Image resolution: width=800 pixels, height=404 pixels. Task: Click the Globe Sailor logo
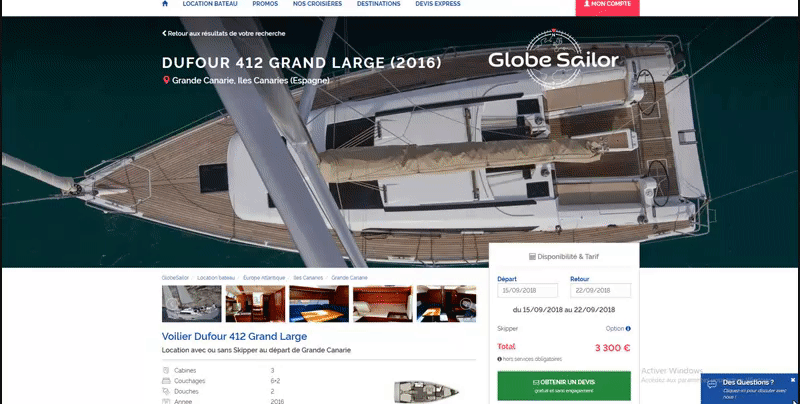pyautogui.click(x=554, y=60)
